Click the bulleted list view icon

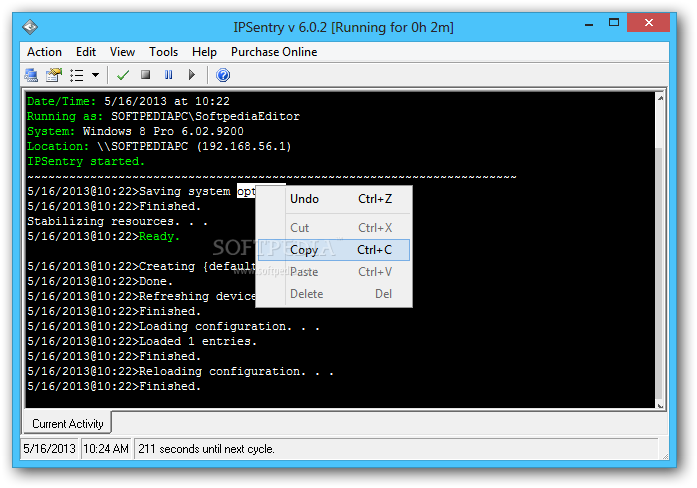77,75
